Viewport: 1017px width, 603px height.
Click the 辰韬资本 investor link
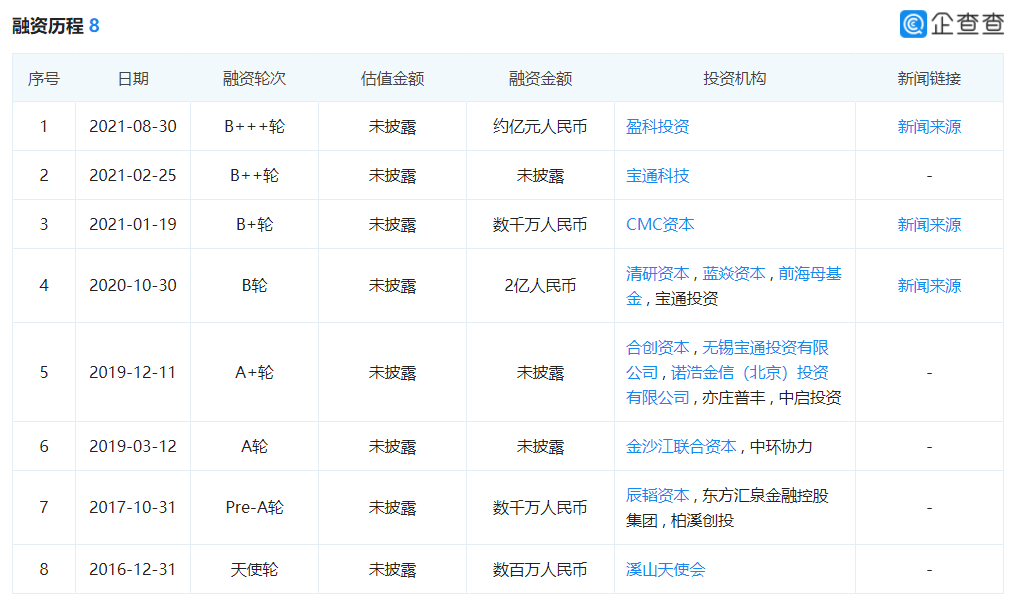click(x=657, y=495)
